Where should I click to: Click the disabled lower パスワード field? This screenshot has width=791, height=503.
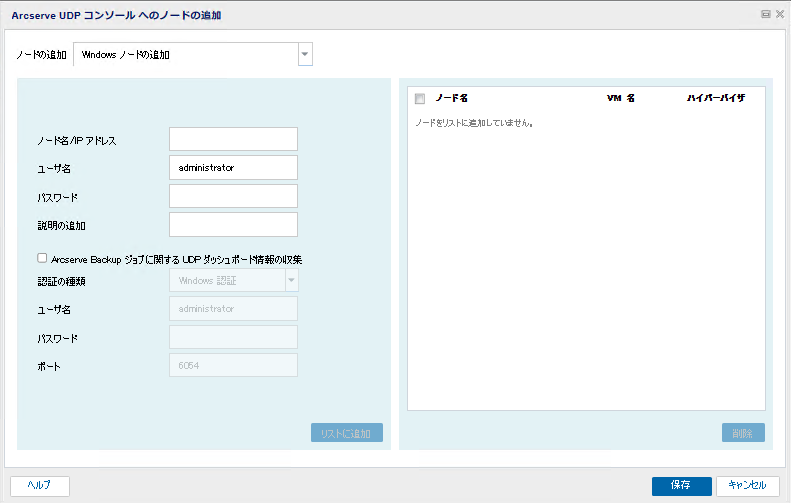(233, 337)
